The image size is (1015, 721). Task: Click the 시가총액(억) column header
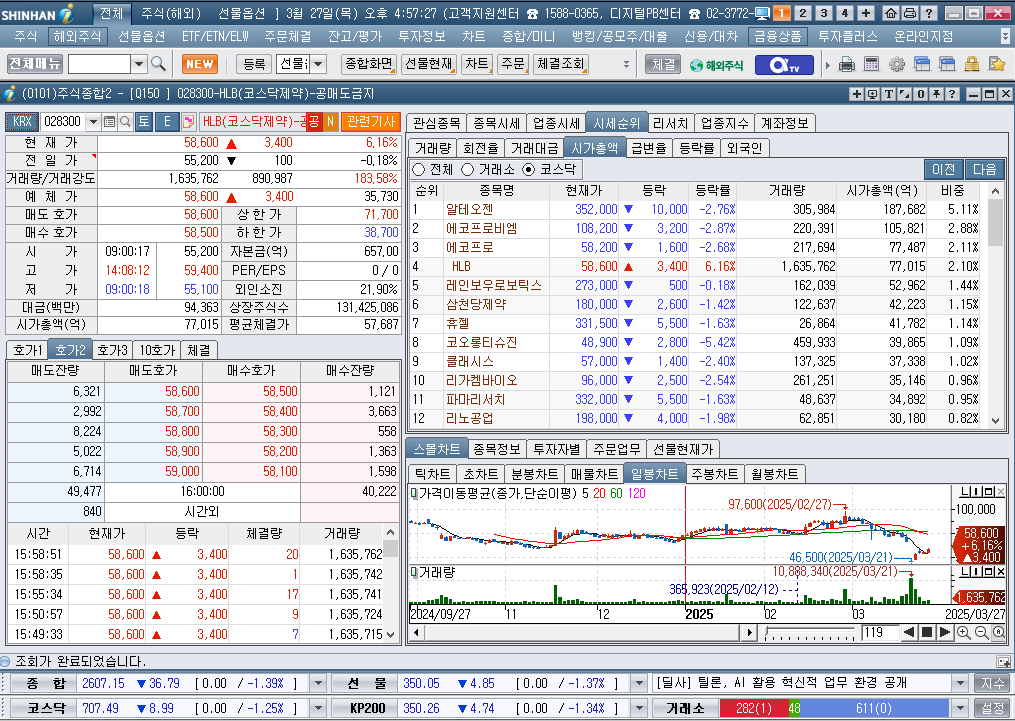[882, 190]
